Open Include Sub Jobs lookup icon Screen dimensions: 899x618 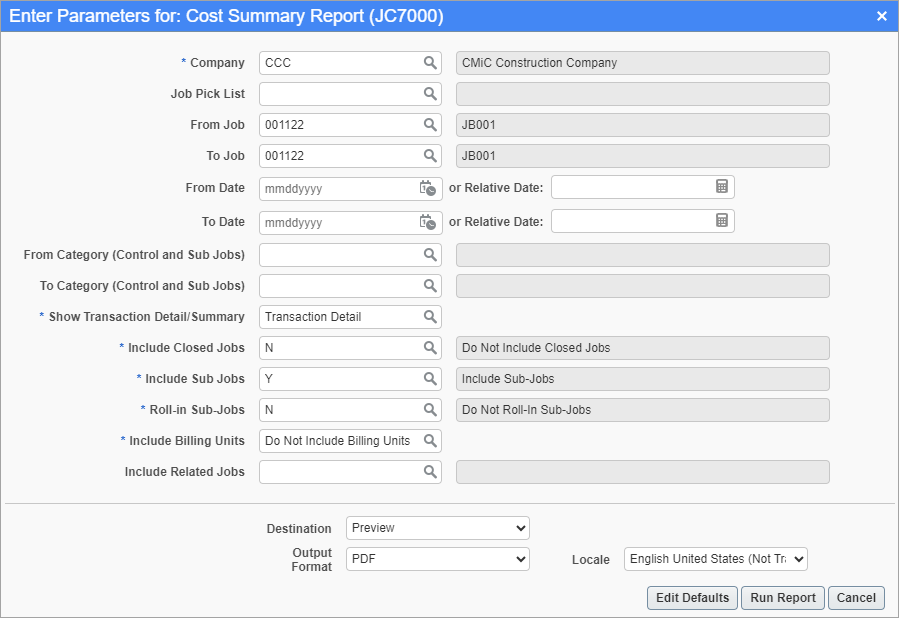[x=430, y=378]
